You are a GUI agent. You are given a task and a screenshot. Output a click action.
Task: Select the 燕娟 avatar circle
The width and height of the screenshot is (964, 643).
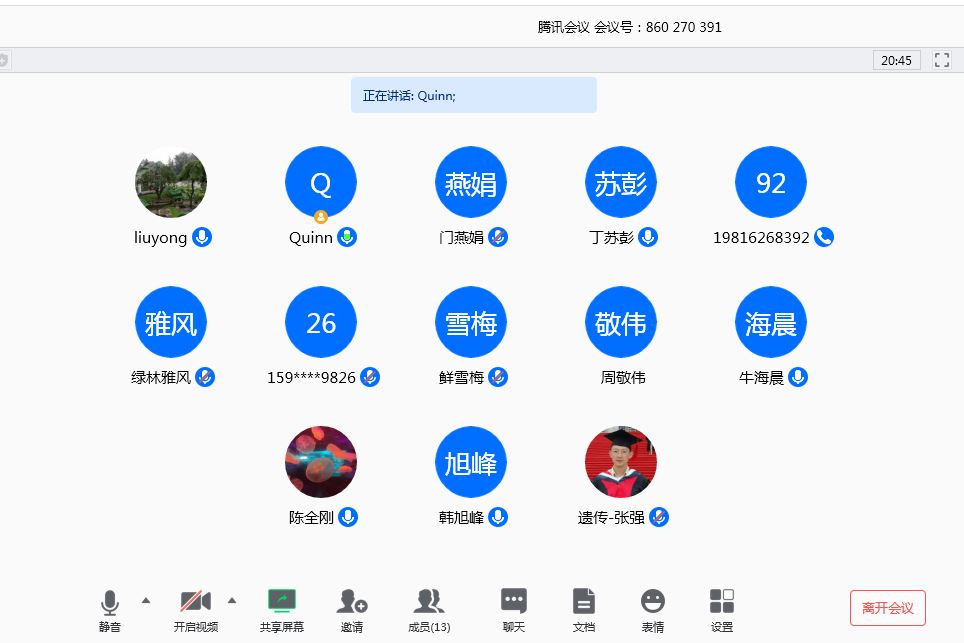[x=471, y=182]
